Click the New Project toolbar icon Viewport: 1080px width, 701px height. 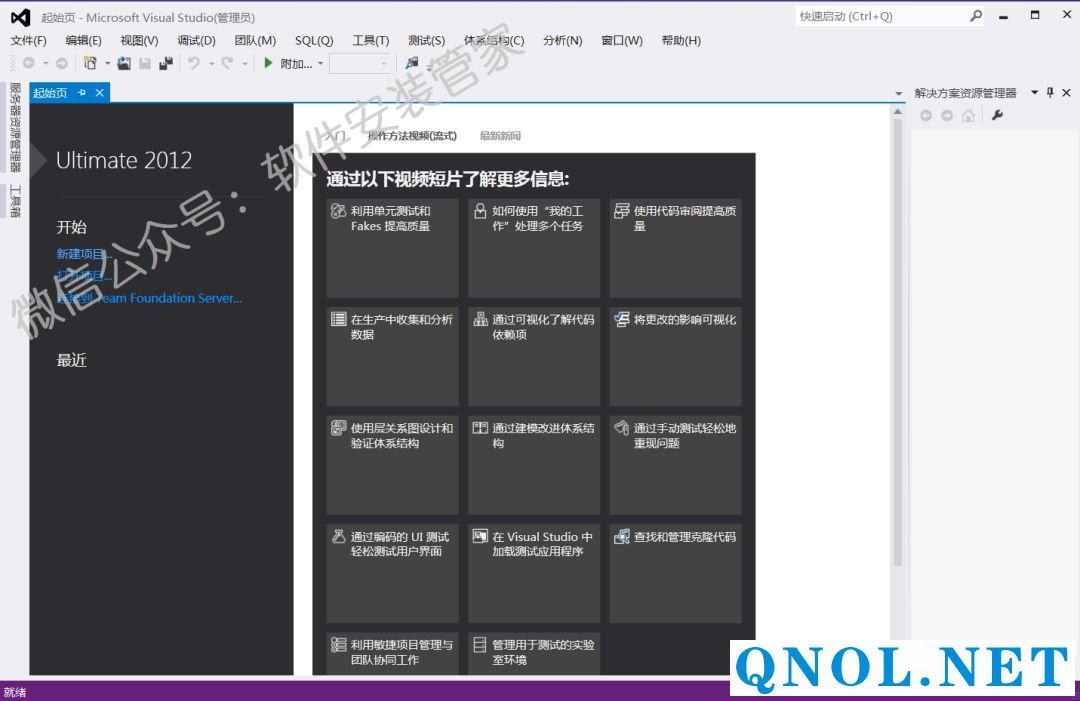point(90,63)
